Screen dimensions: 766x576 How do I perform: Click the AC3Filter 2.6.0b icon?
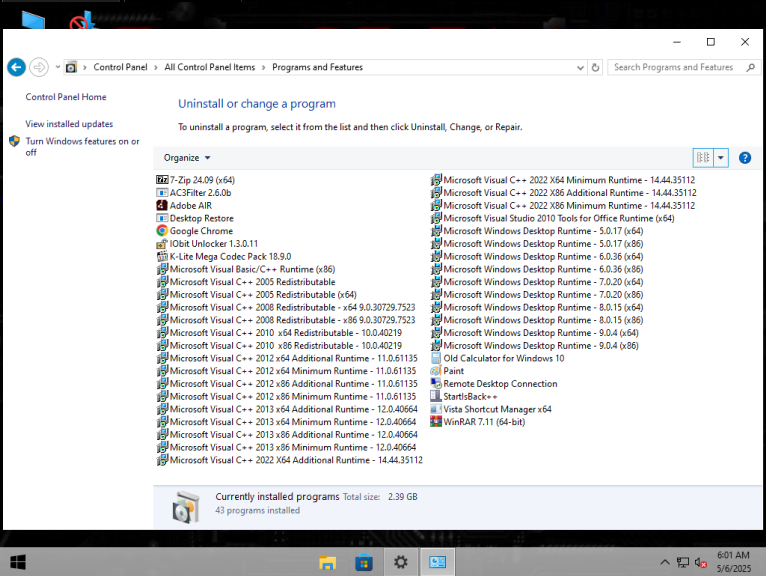162,192
